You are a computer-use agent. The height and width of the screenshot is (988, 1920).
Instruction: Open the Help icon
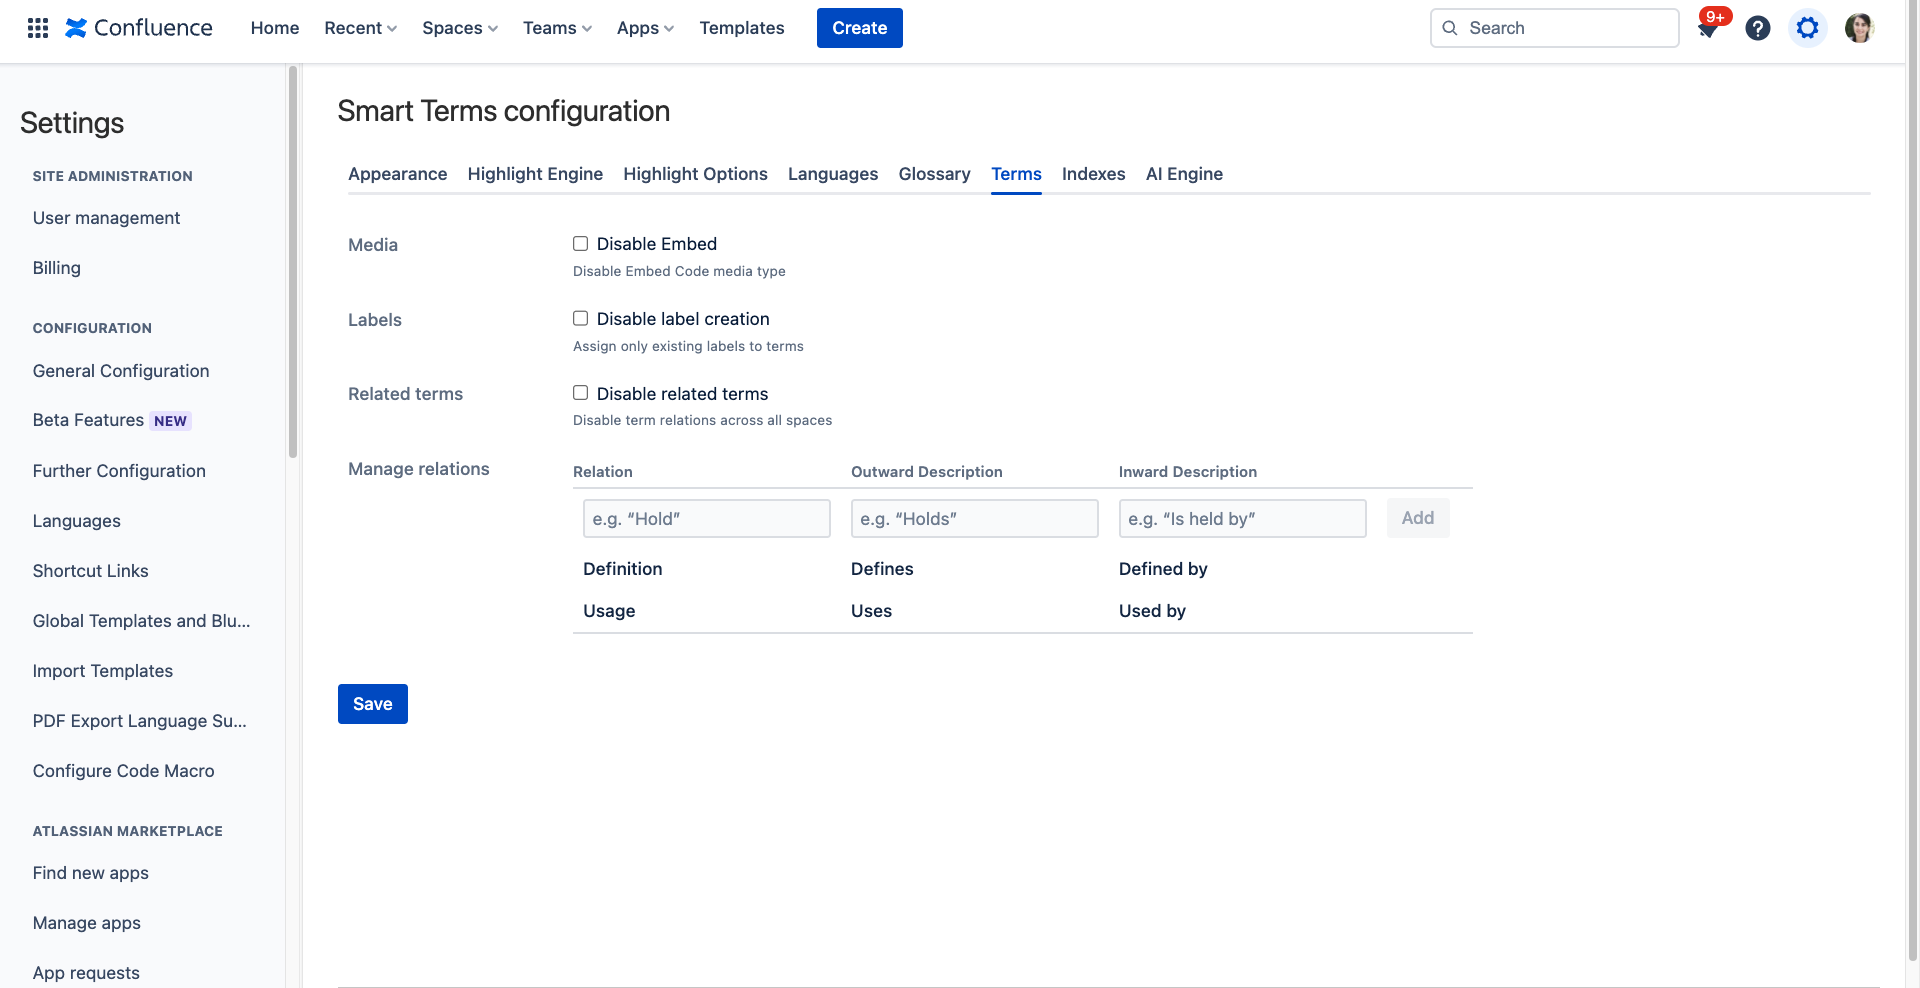(1757, 28)
